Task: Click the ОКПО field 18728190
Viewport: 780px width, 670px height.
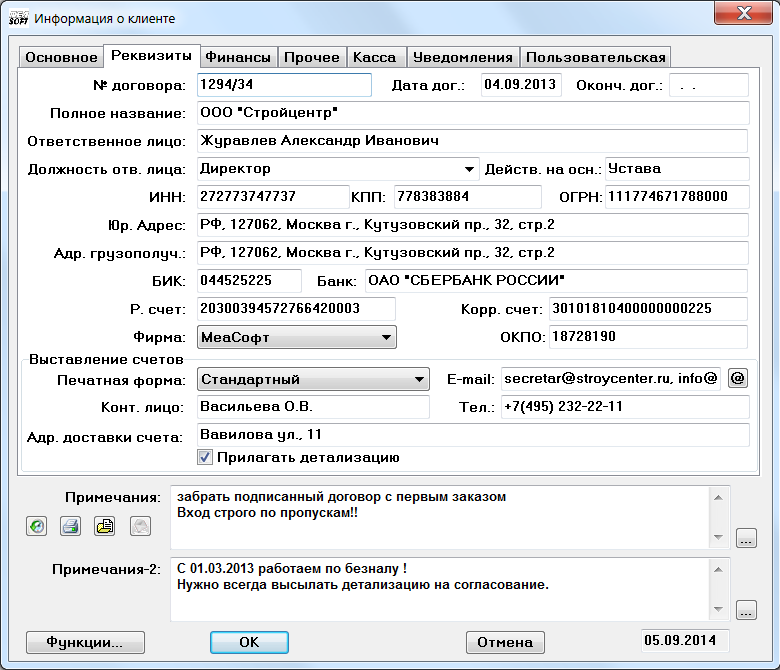Action: (648, 337)
